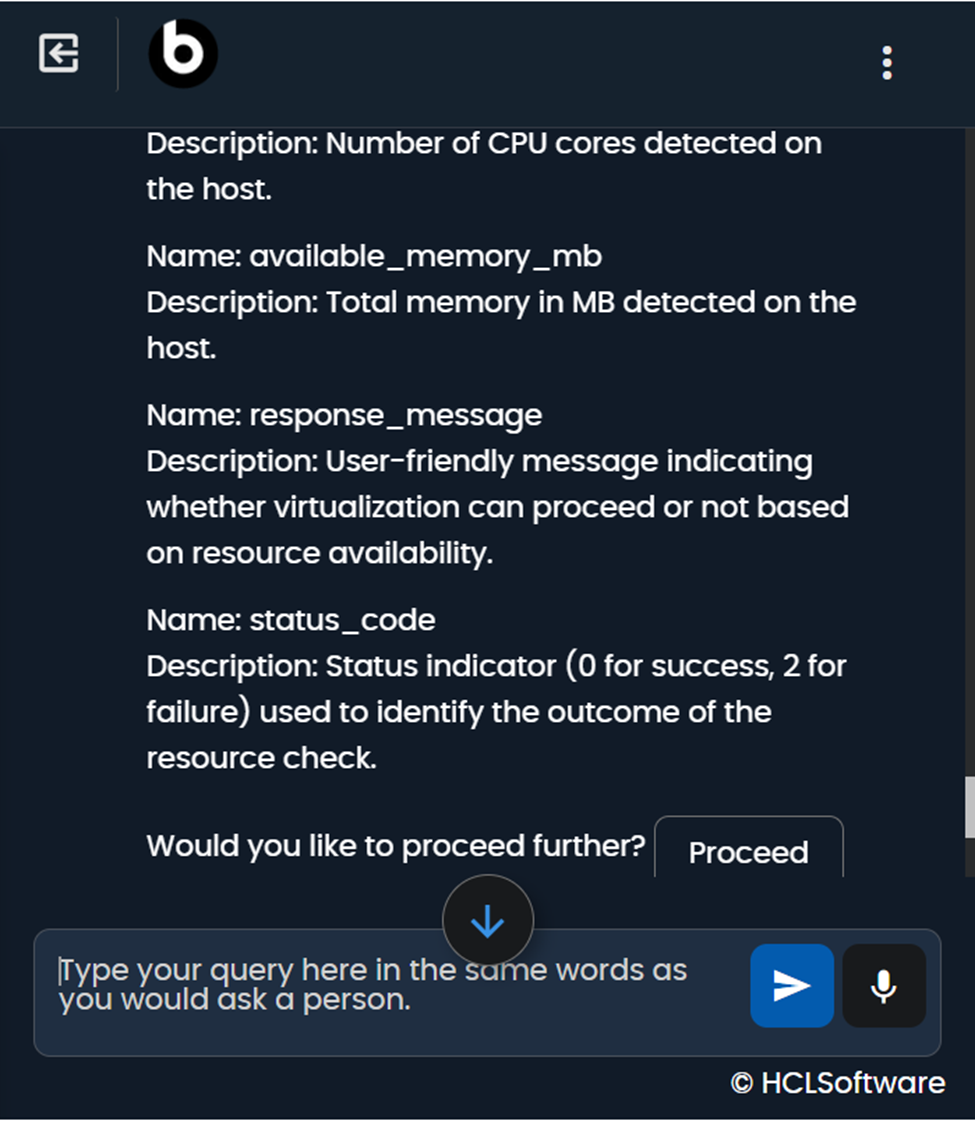Click the 'Description: Status indicator' line

point(496,666)
